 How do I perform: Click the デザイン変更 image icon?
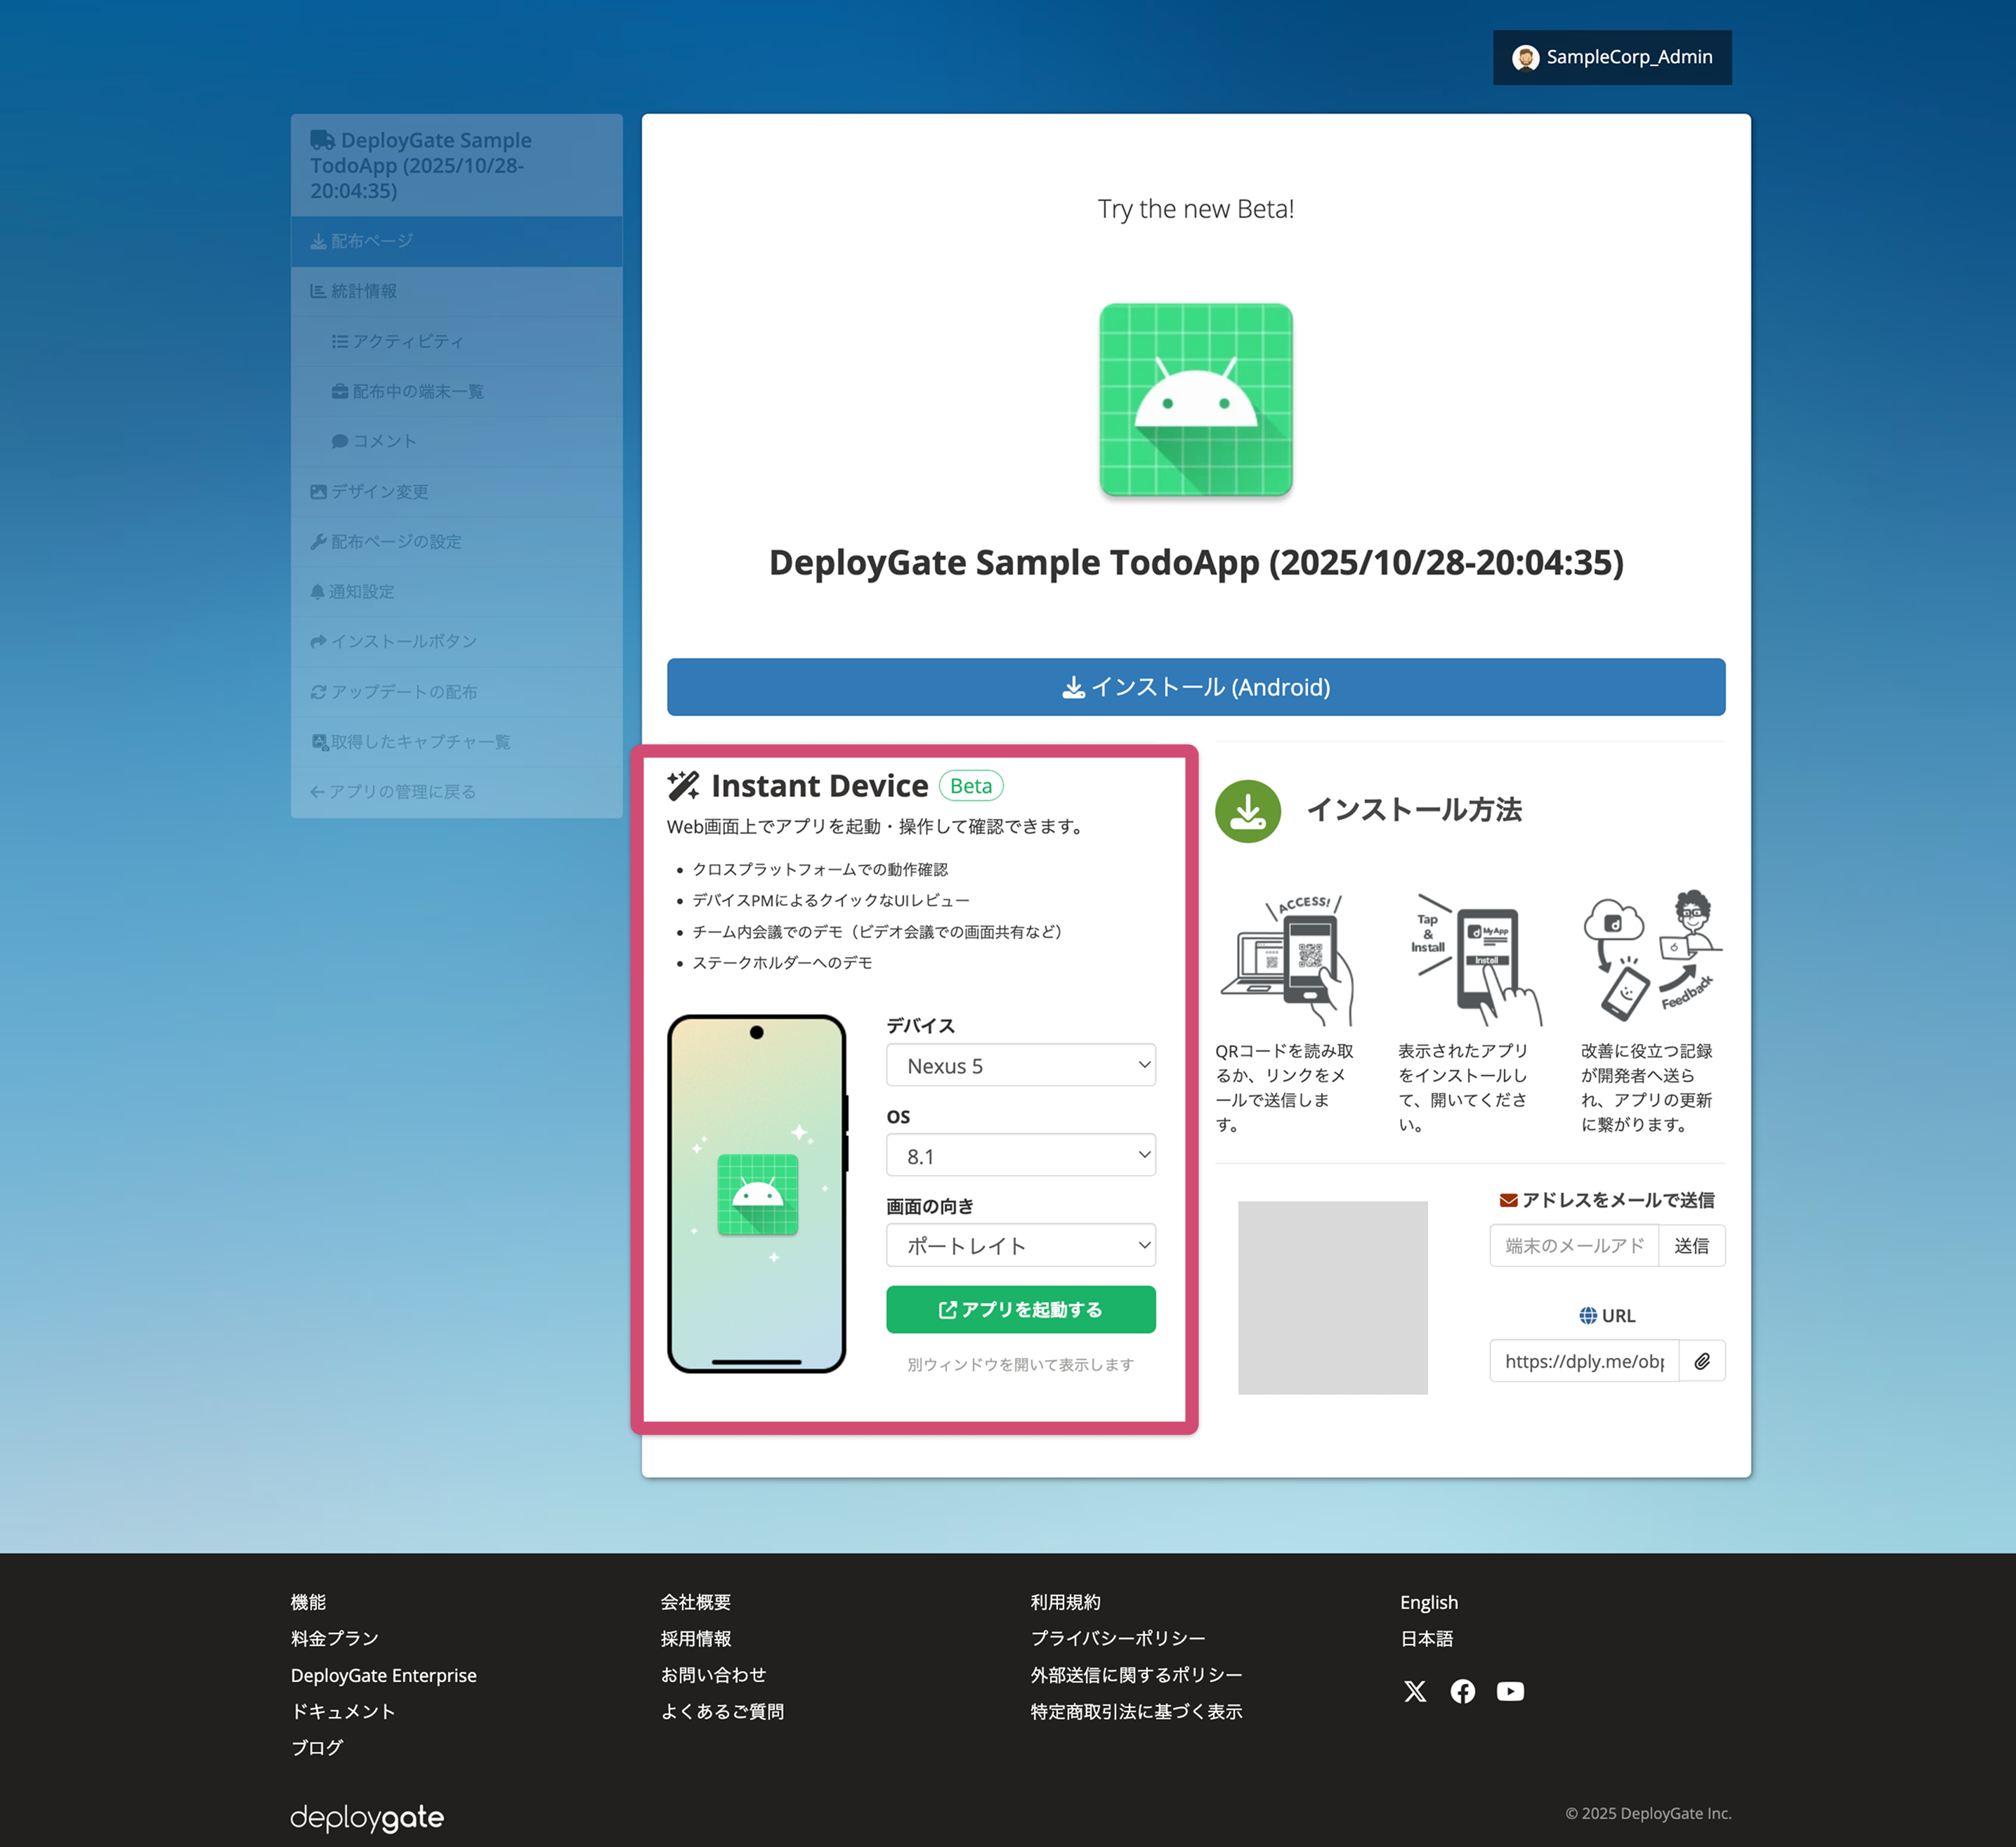pos(317,491)
